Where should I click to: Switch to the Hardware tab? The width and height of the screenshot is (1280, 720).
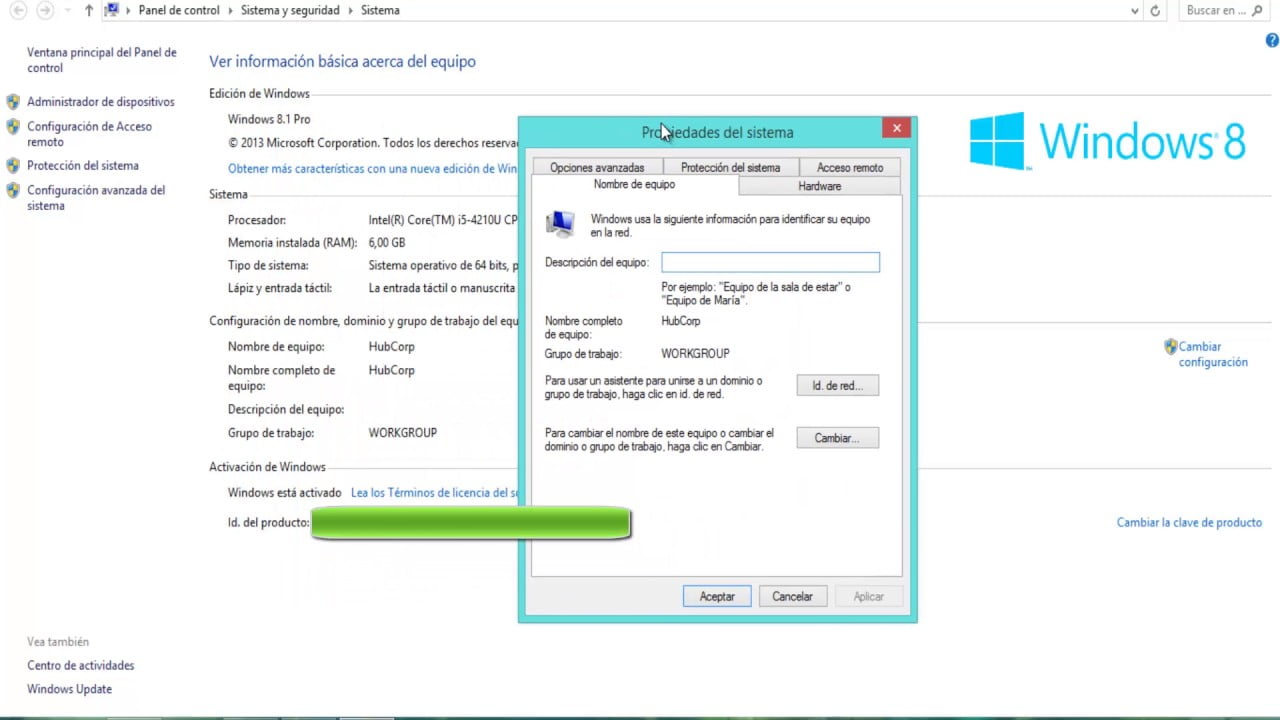point(820,186)
